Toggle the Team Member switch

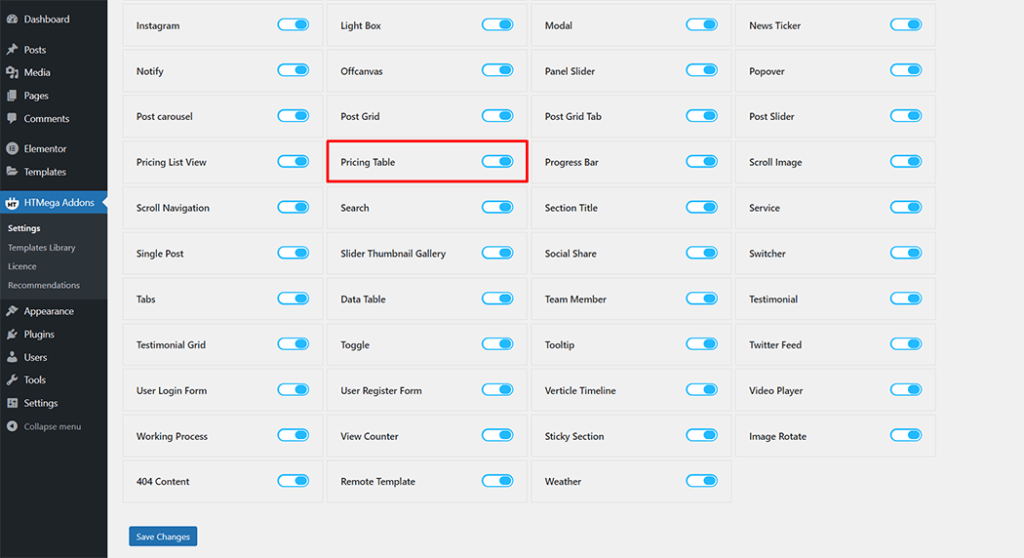point(702,299)
